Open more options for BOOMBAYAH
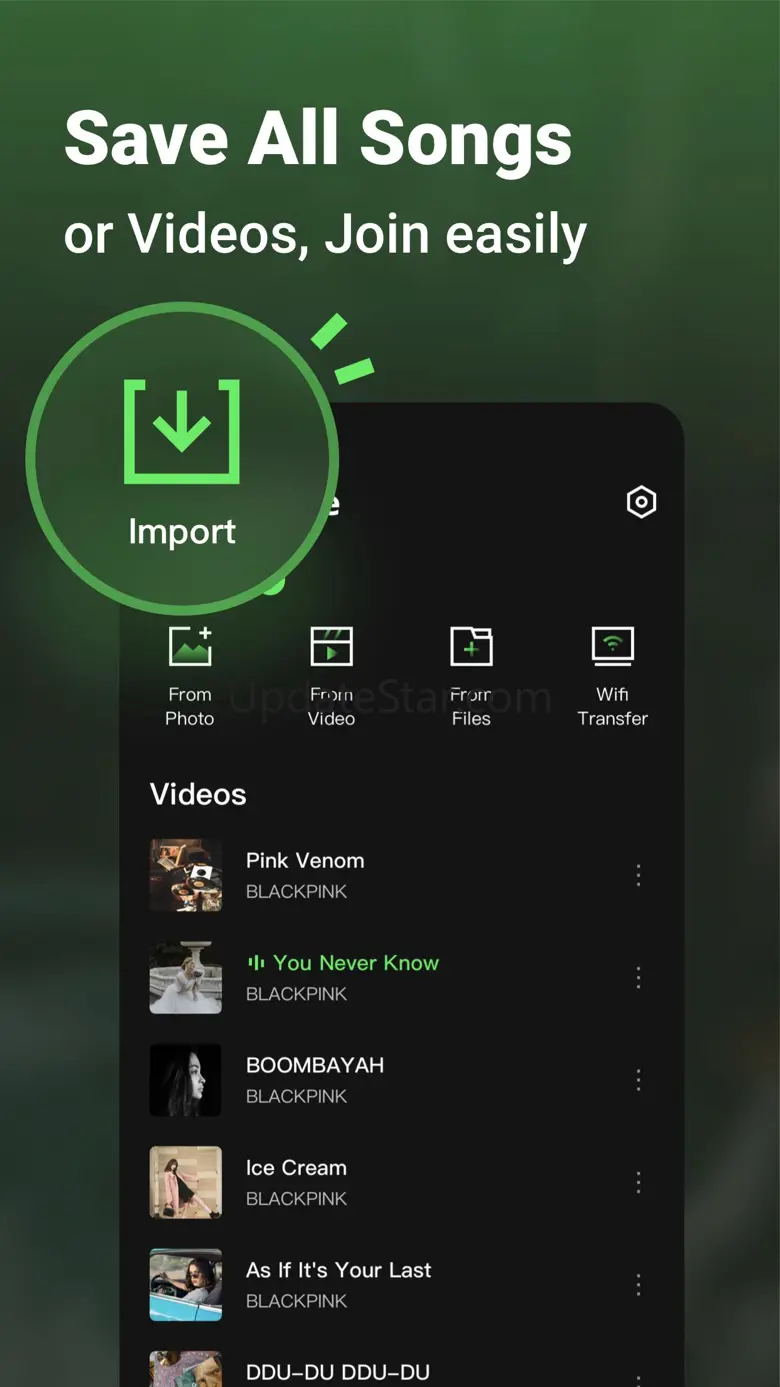Image resolution: width=780 pixels, height=1387 pixels. 638,1080
